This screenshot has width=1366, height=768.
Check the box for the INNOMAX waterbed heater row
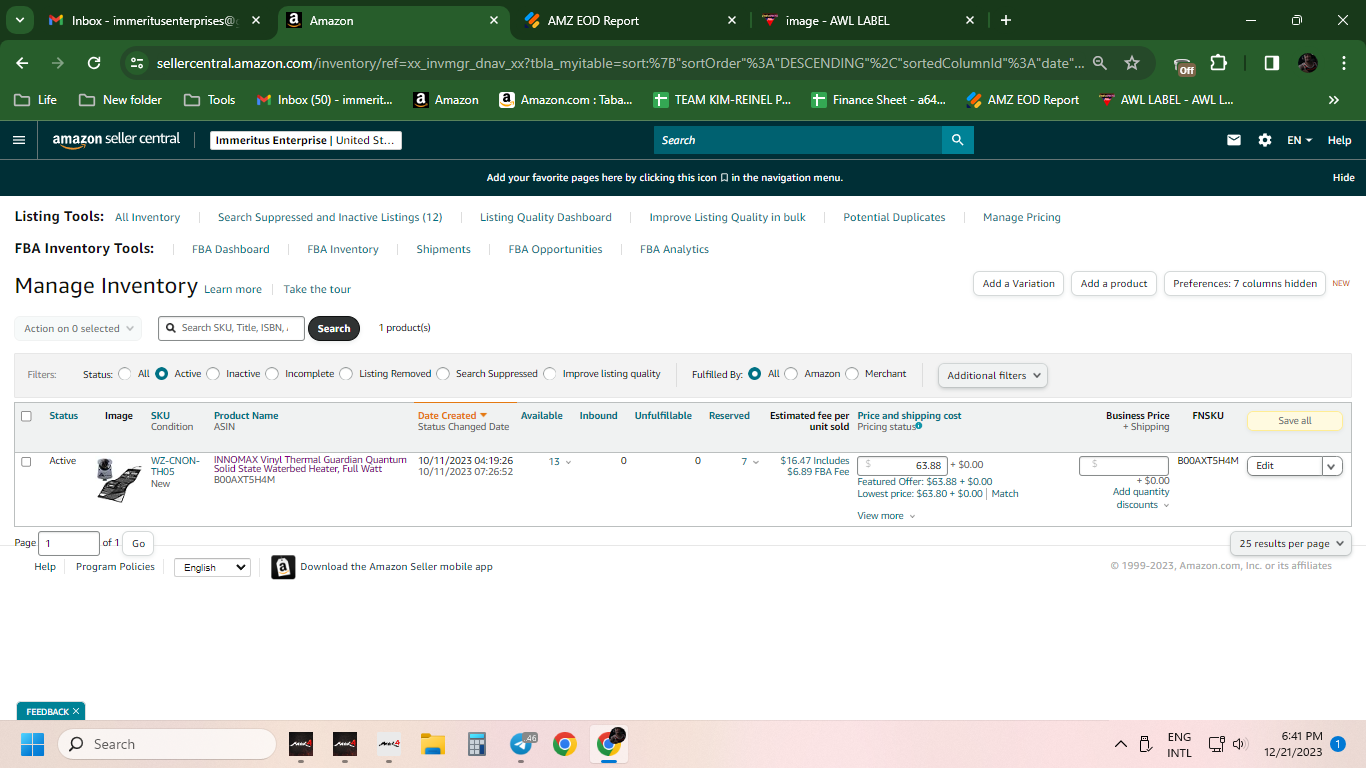tap(26, 462)
